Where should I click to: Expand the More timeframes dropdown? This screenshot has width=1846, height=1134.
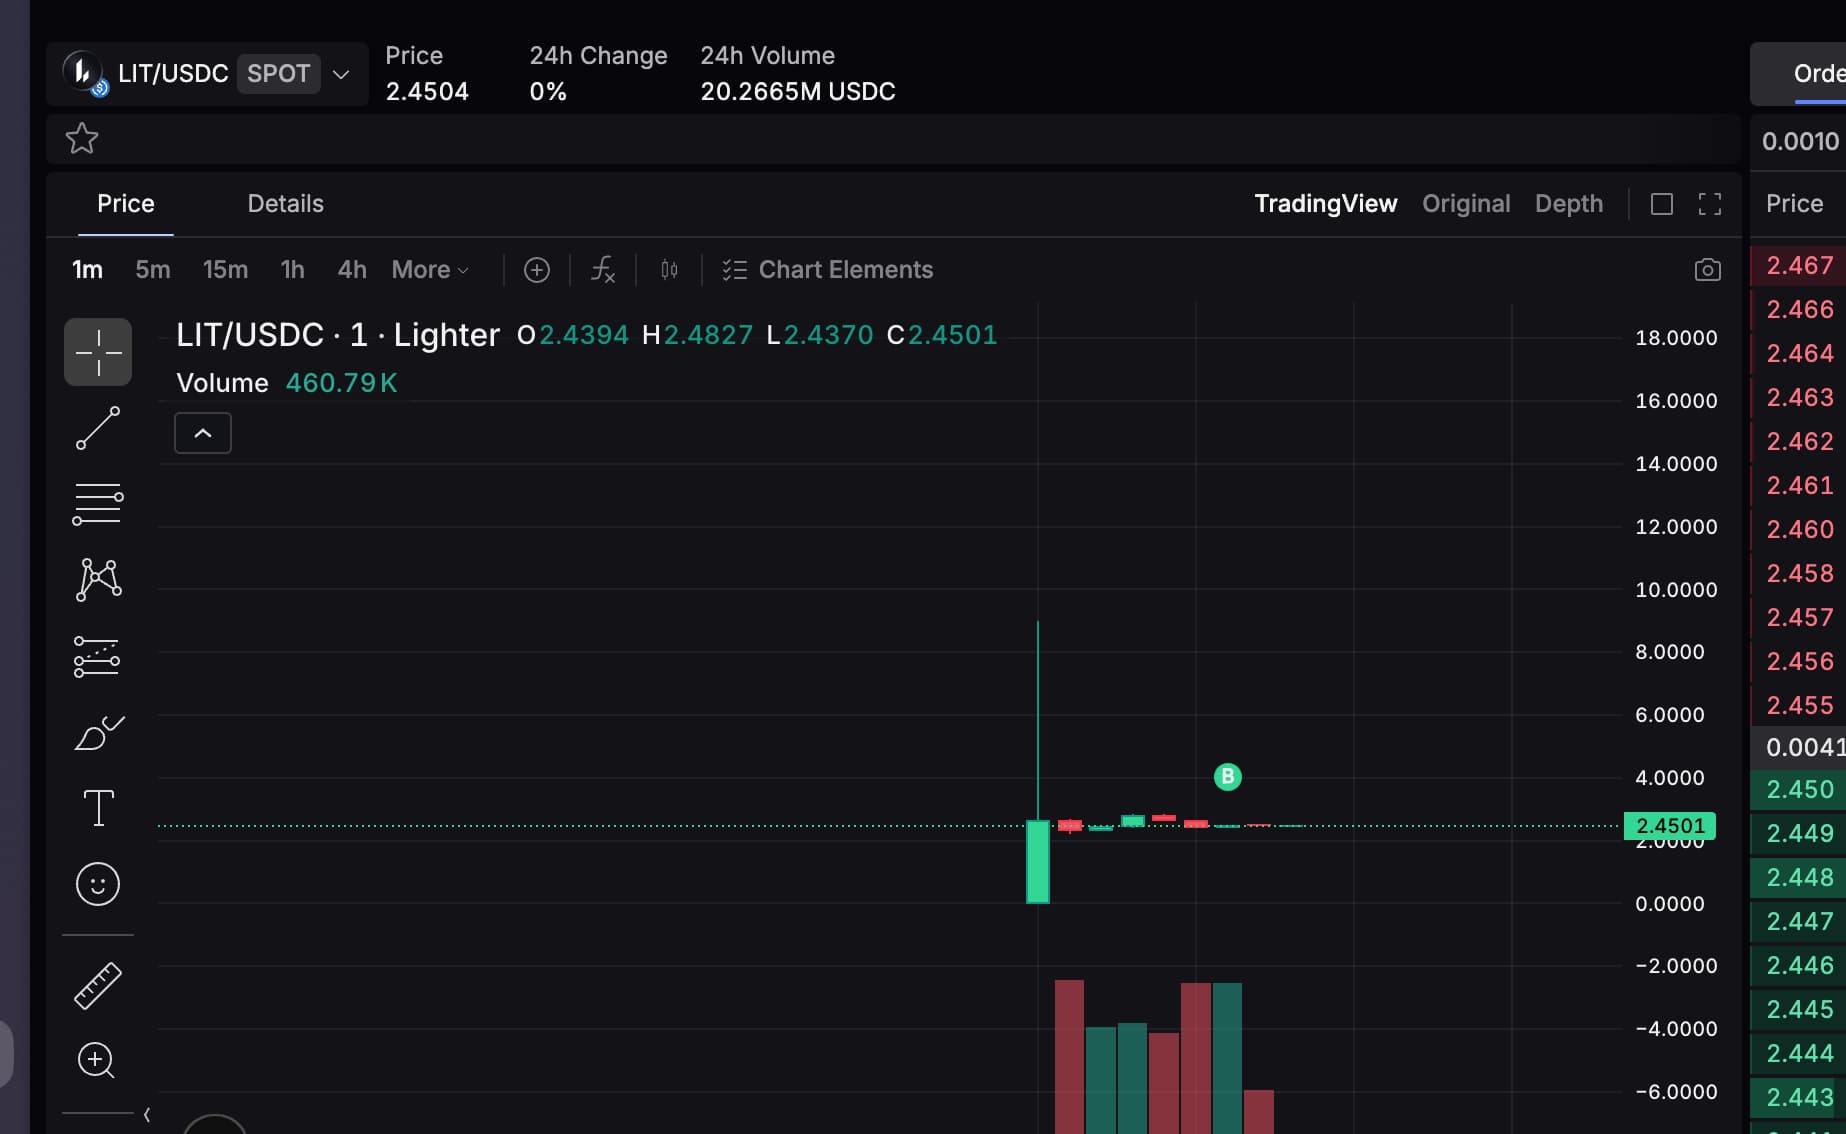(x=430, y=270)
